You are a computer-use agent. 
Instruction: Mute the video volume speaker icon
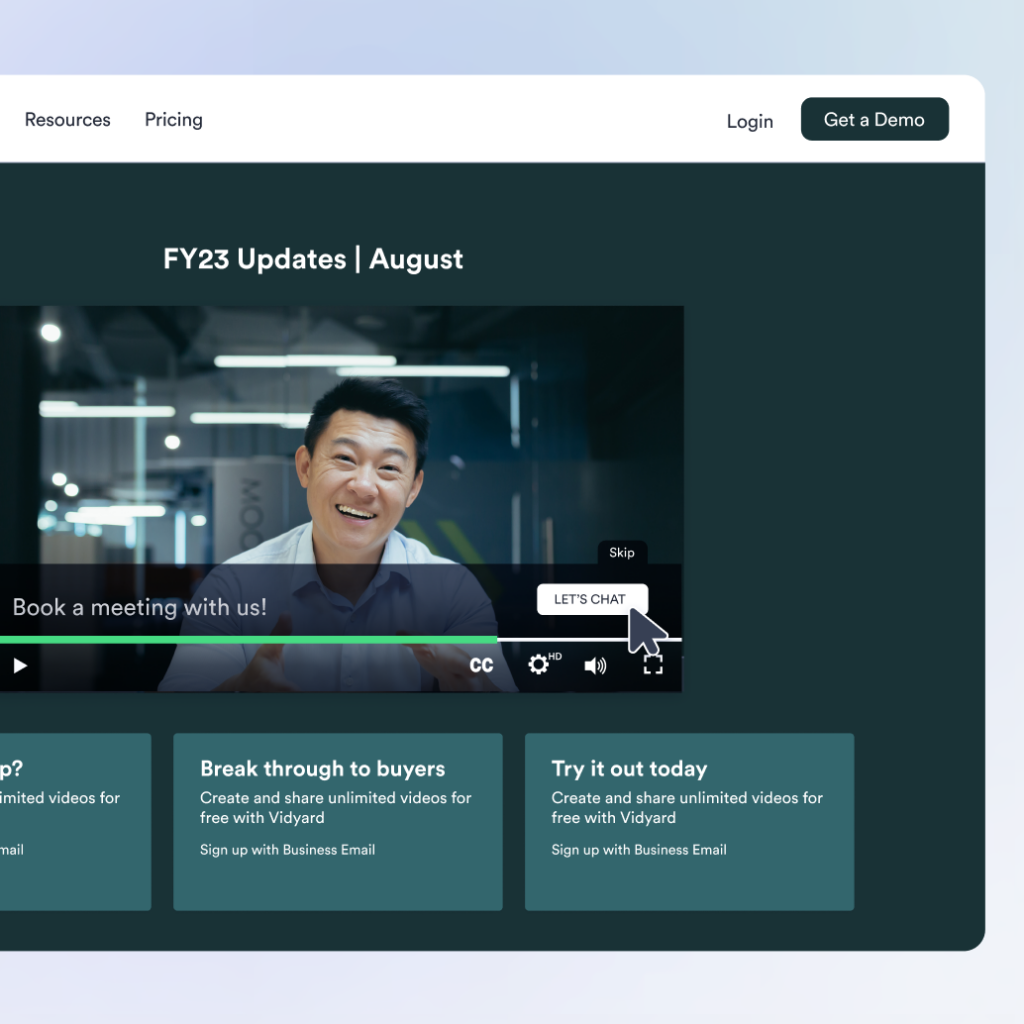pyautogui.click(x=595, y=665)
